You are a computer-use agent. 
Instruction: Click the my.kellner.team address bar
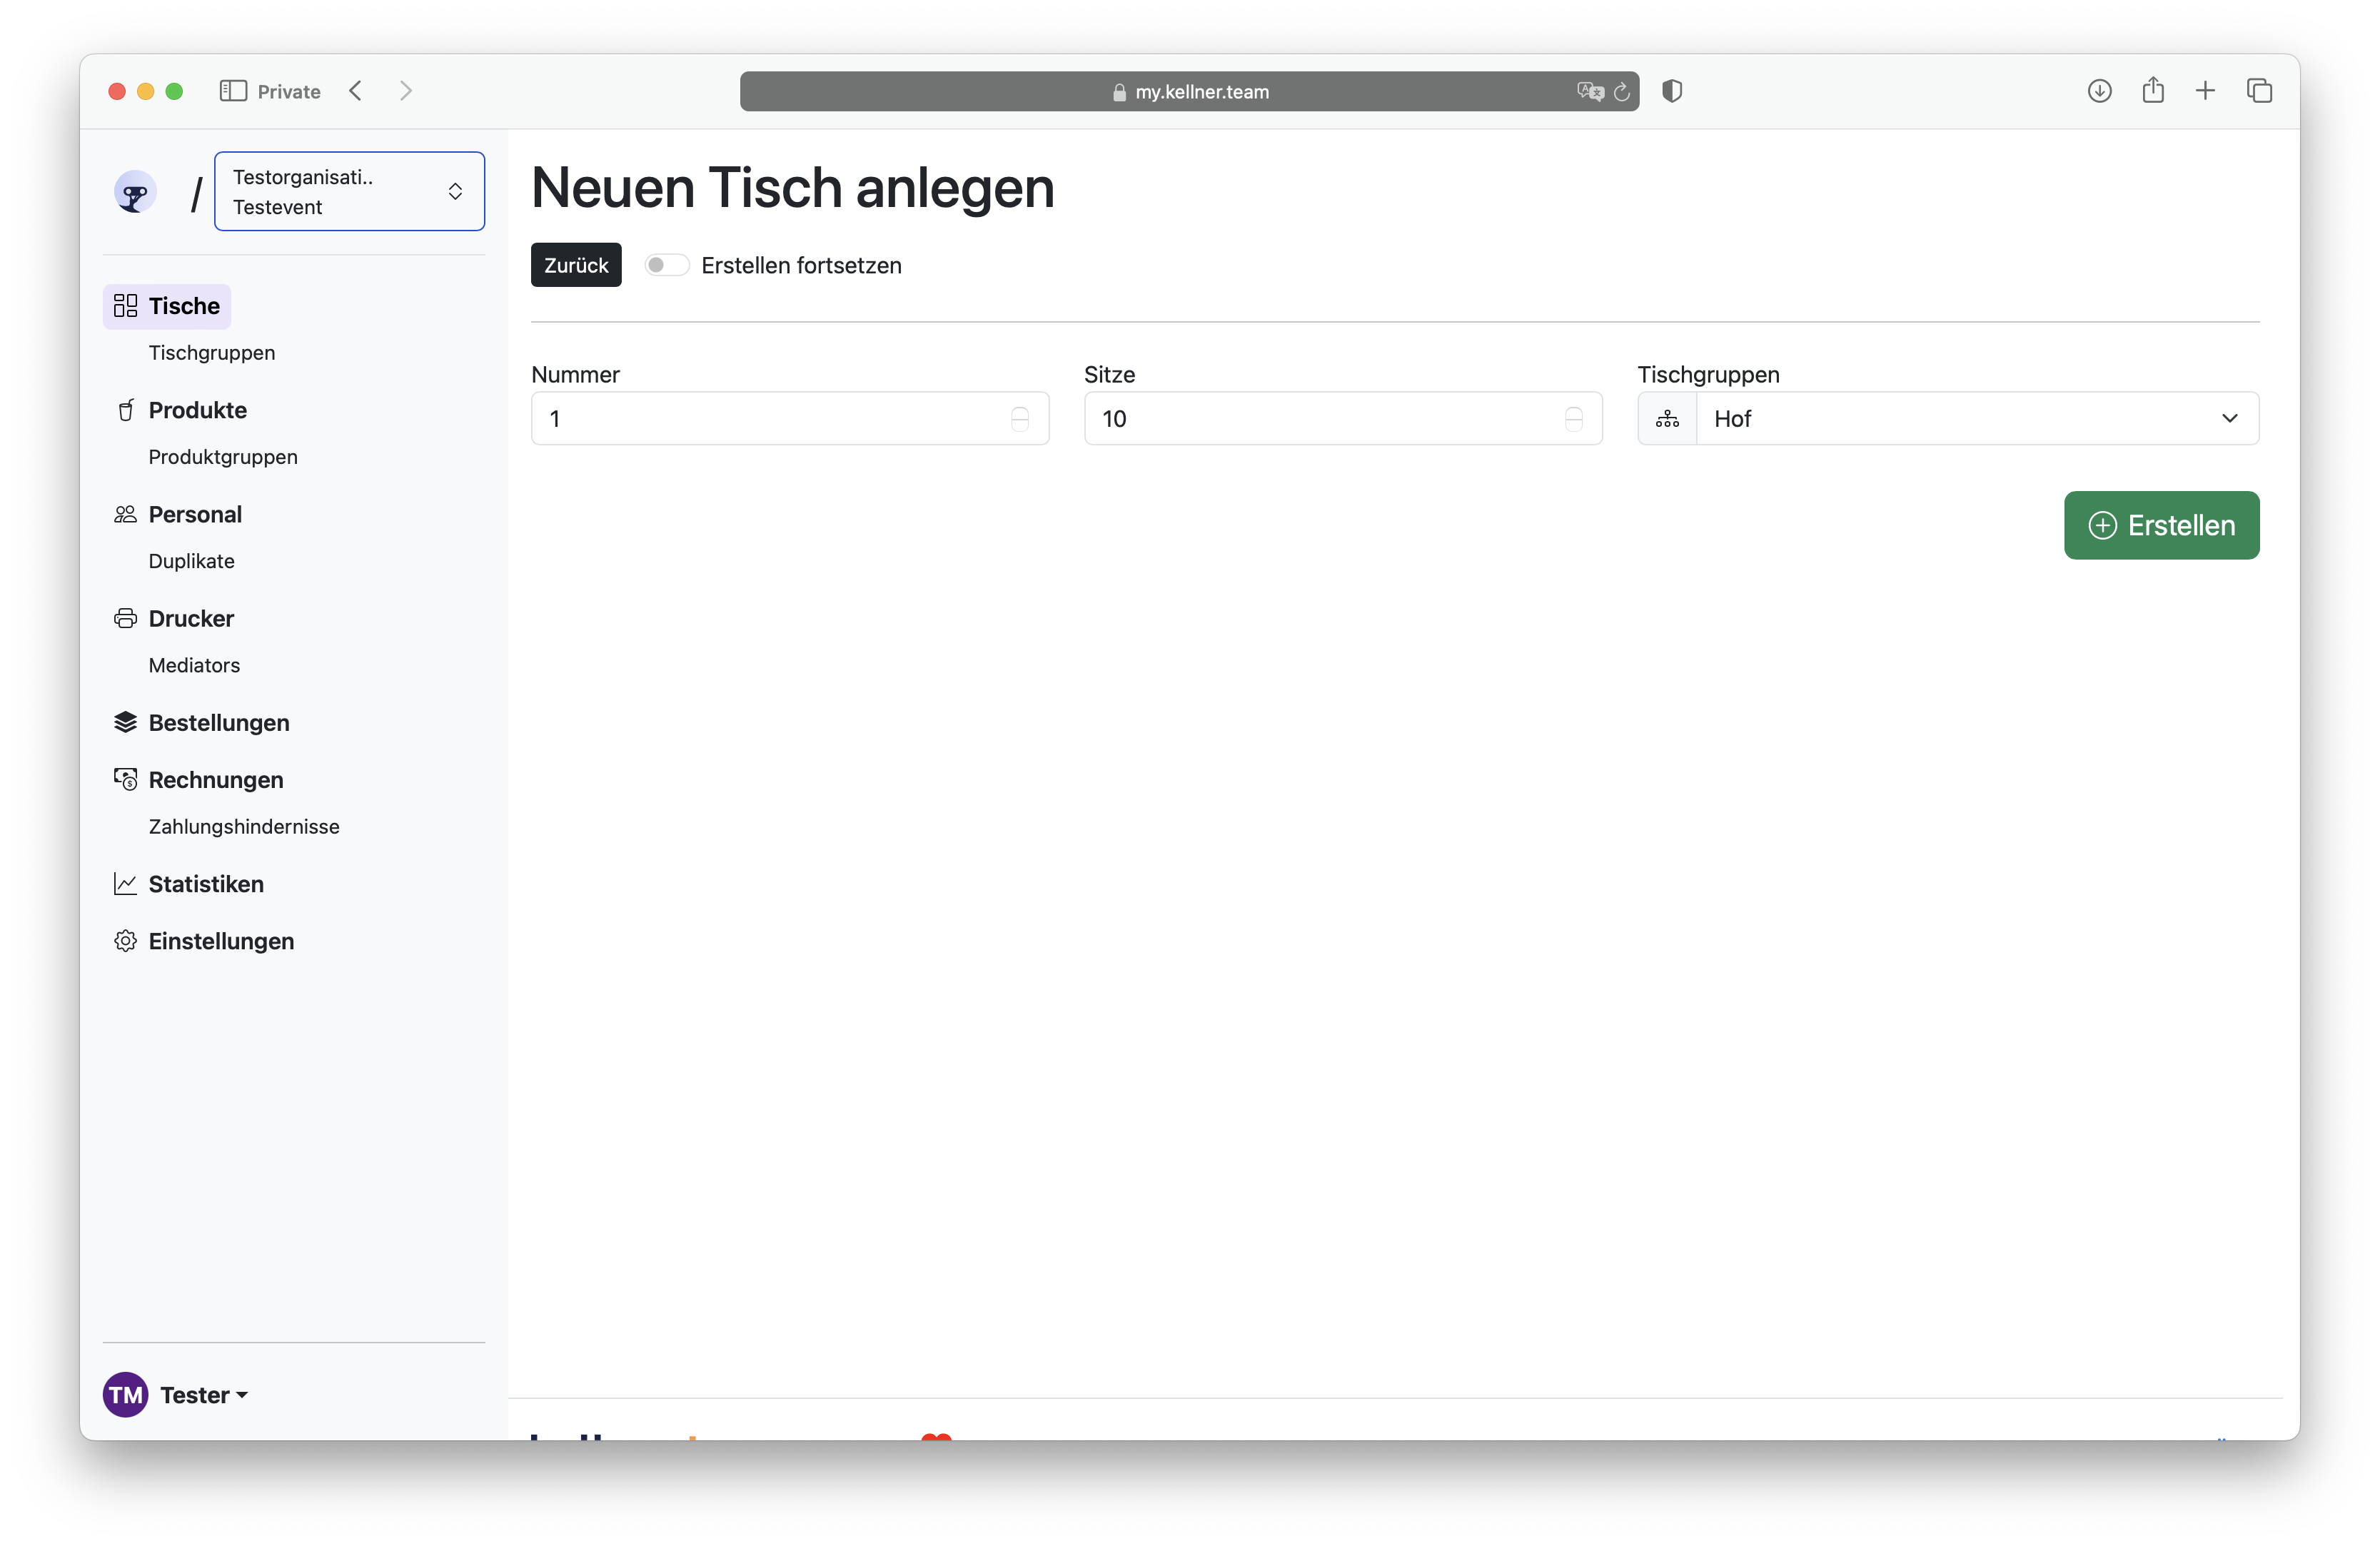[1189, 91]
